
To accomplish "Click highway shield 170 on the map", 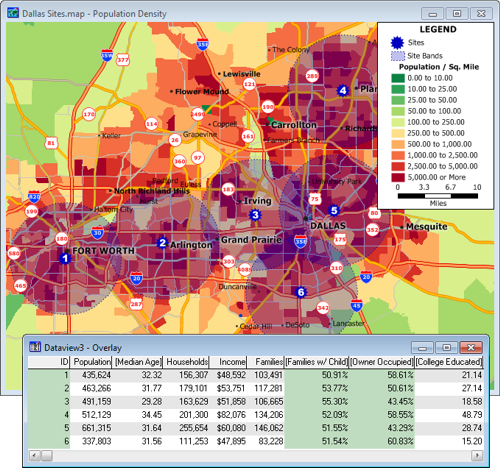I will [89, 114].
